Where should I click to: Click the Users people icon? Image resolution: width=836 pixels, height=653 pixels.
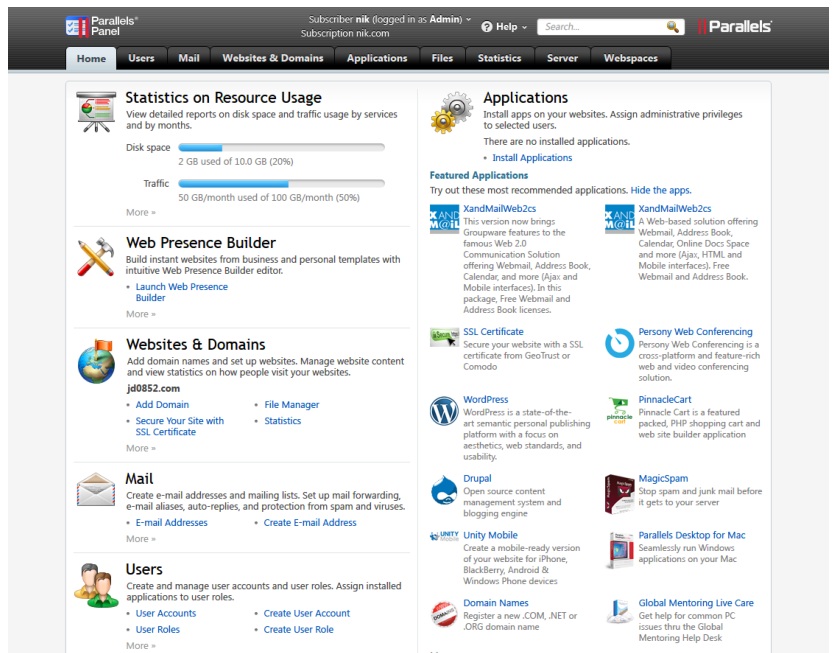[x=96, y=585]
